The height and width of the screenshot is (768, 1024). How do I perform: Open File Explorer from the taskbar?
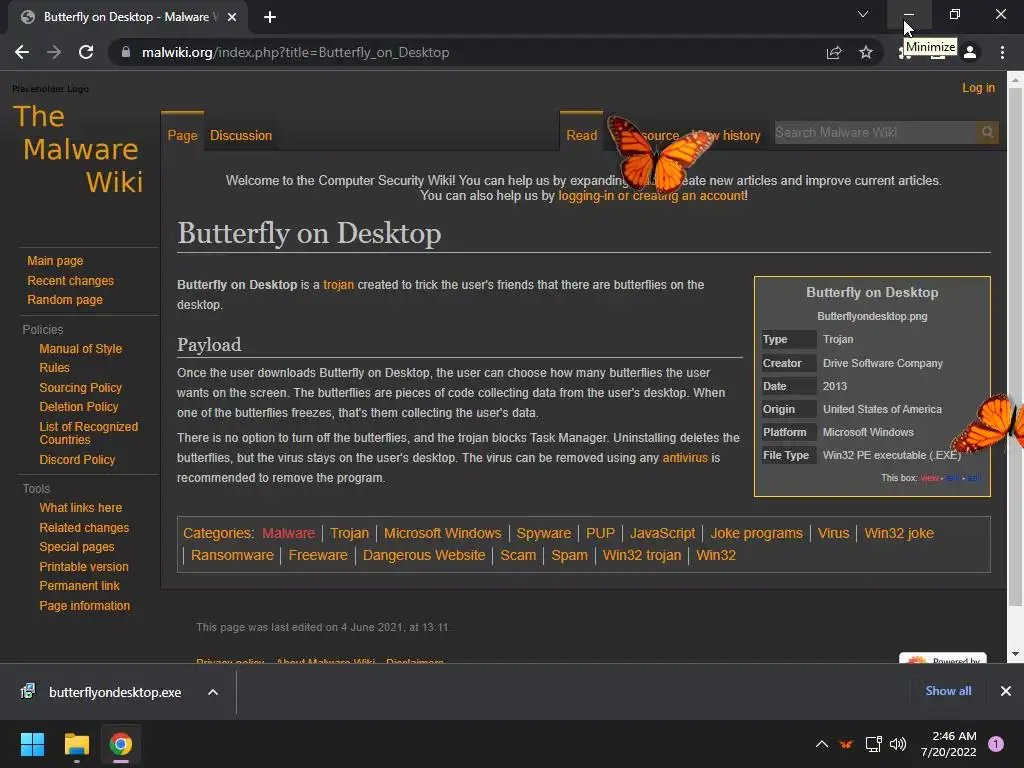click(76, 744)
